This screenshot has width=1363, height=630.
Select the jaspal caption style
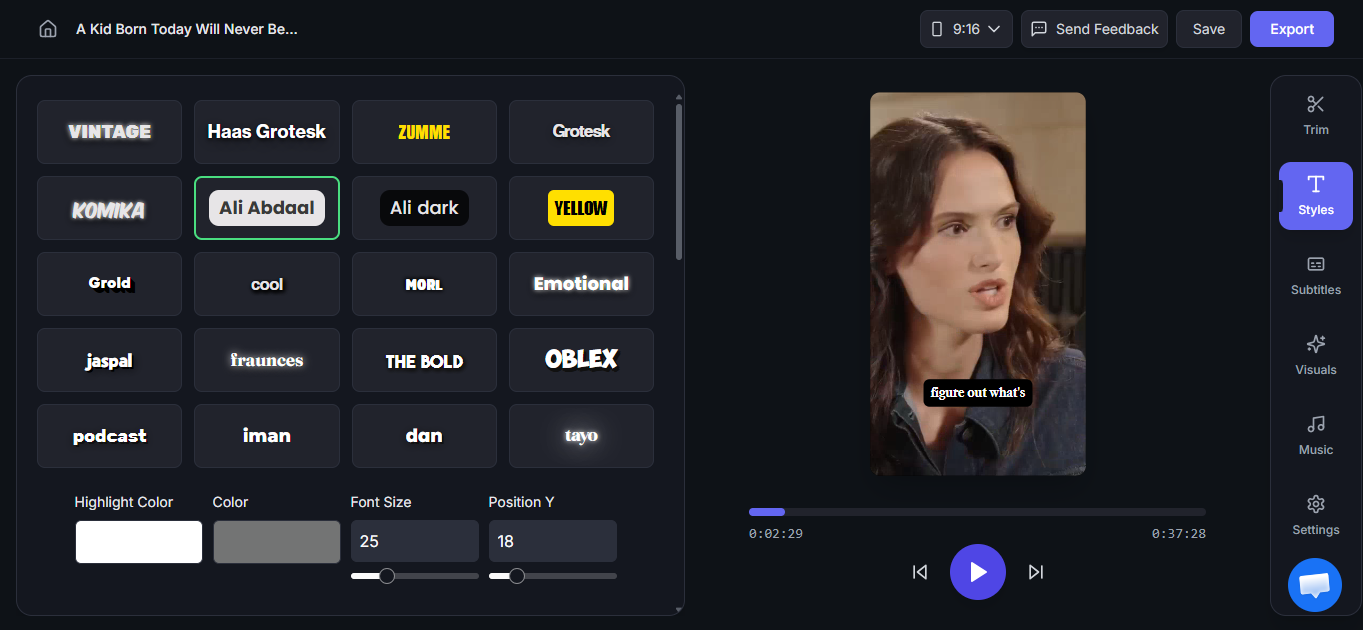click(110, 360)
